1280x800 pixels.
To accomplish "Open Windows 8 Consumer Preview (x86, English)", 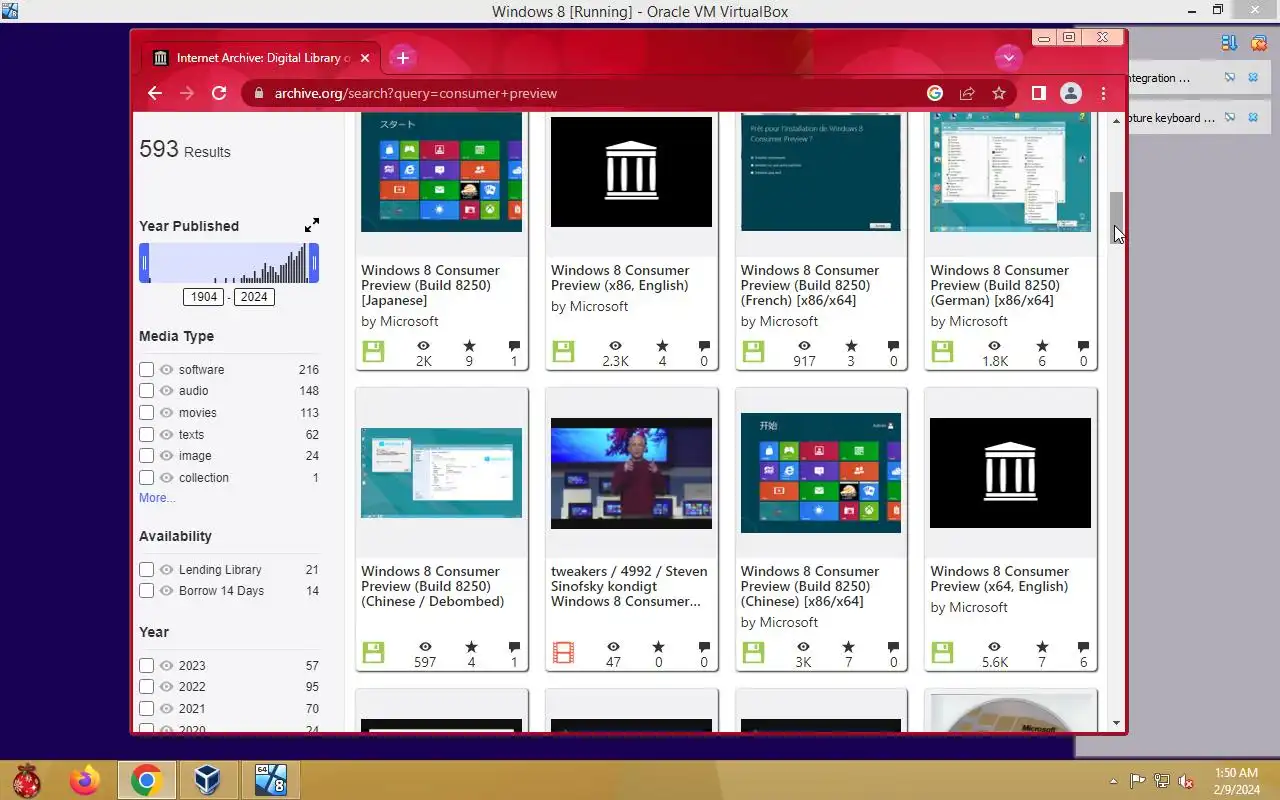I will click(620, 278).
